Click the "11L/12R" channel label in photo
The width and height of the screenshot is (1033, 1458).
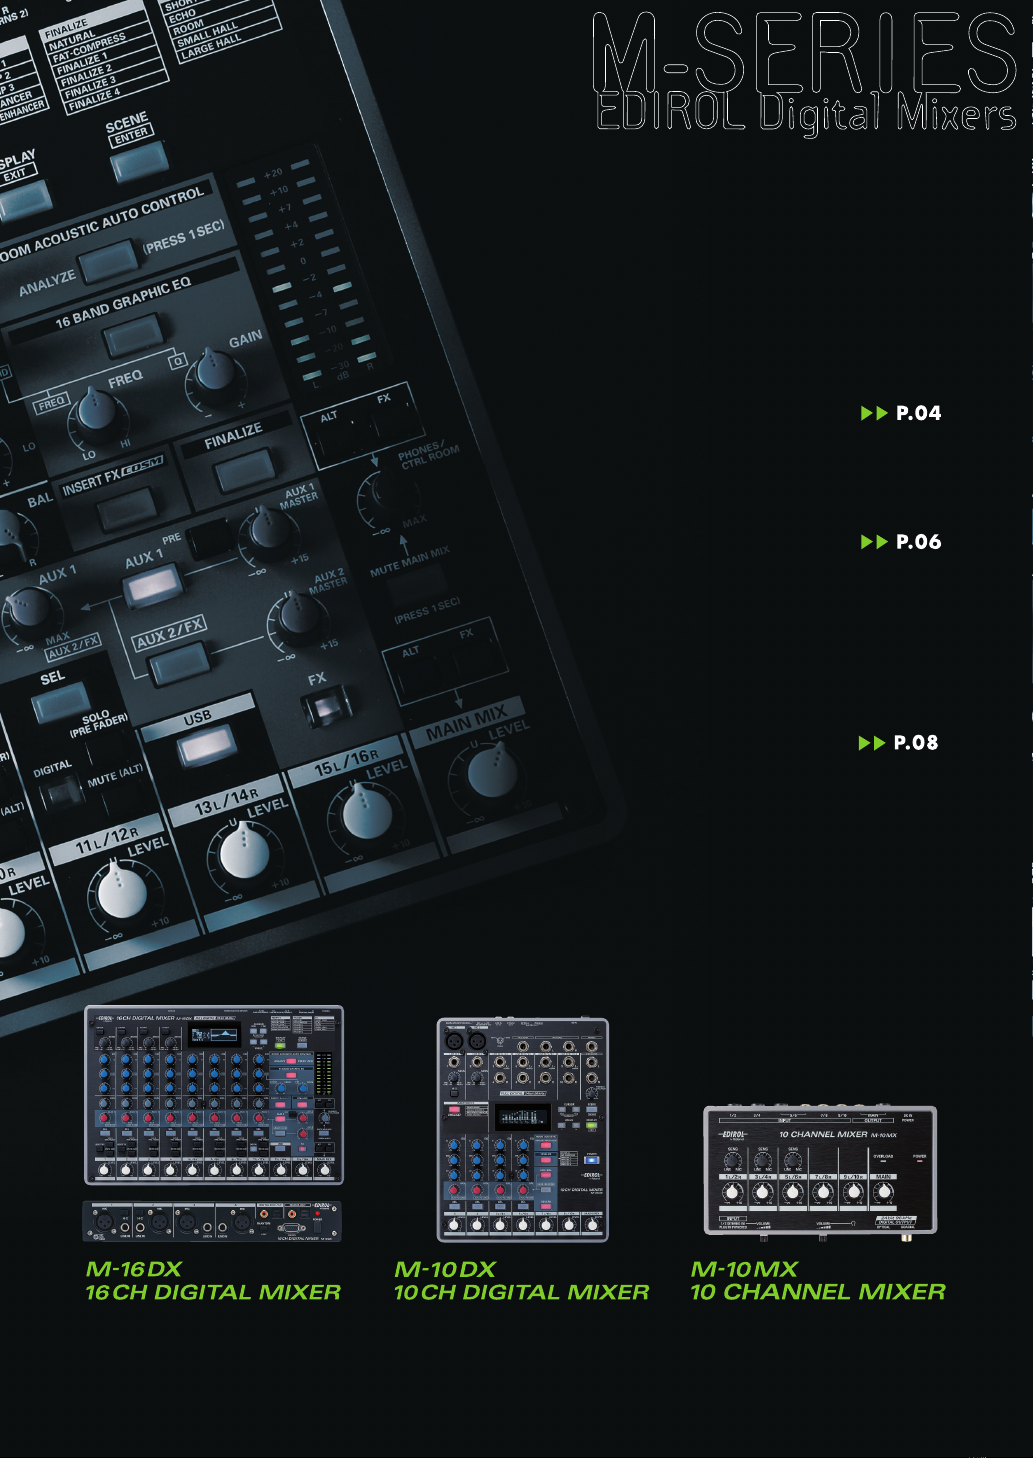coord(107,840)
